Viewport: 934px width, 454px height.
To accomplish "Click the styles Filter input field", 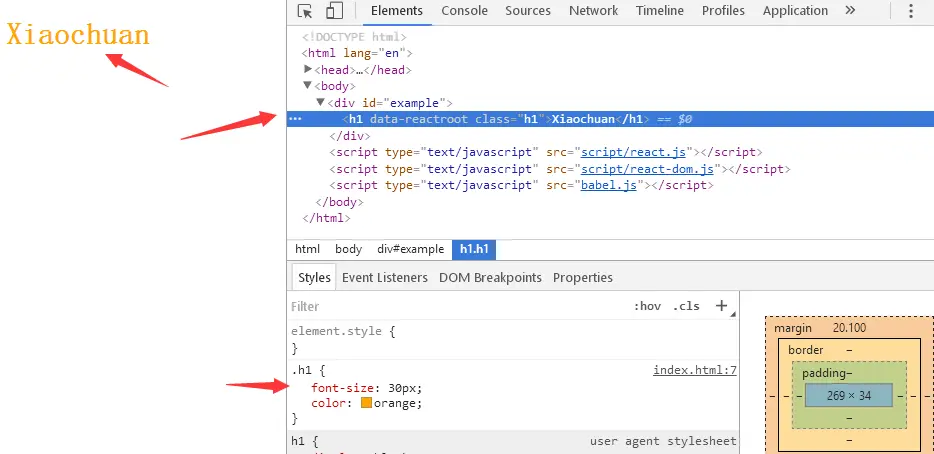I will (x=459, y=306).
